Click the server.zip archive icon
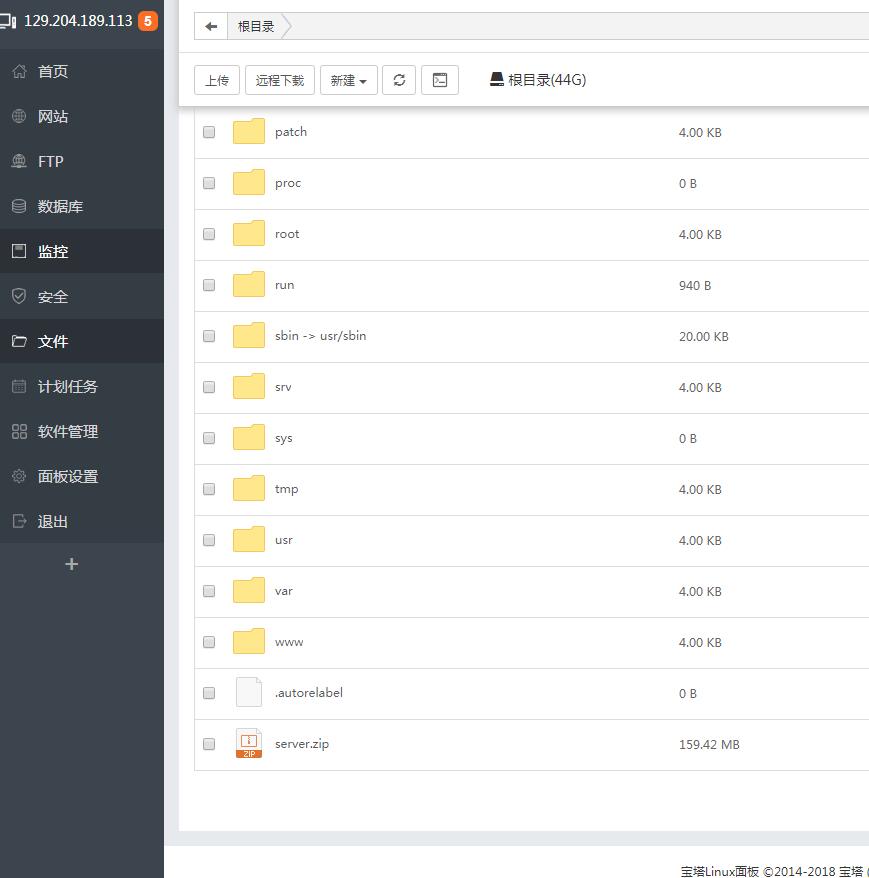 tap(249, 743)
